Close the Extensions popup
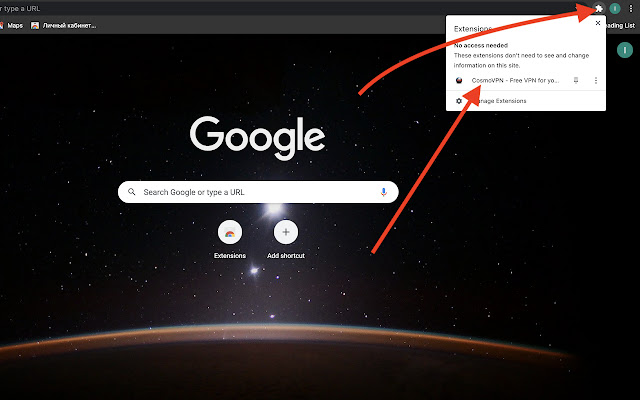Image resolution: width=640 pixels, height=400 pixels. [598, 23]
